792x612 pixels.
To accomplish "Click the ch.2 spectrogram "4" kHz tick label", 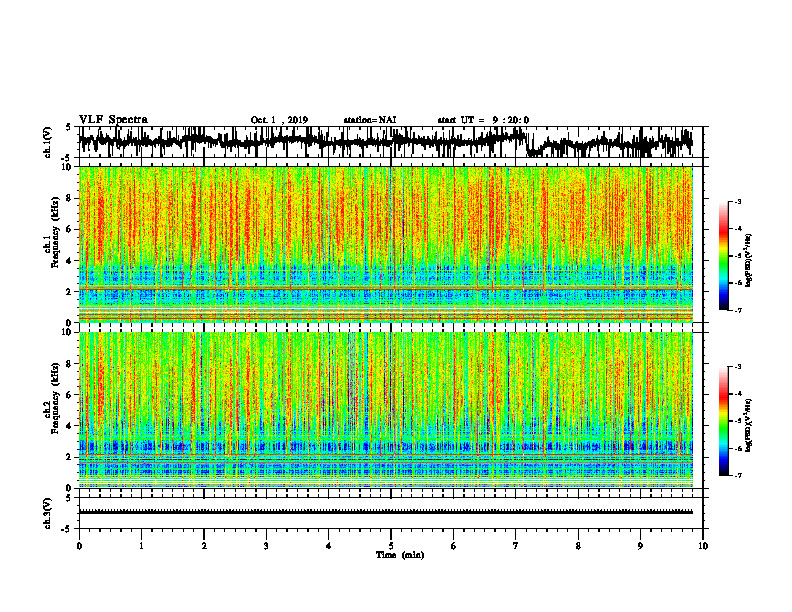I will click(70, 426).
